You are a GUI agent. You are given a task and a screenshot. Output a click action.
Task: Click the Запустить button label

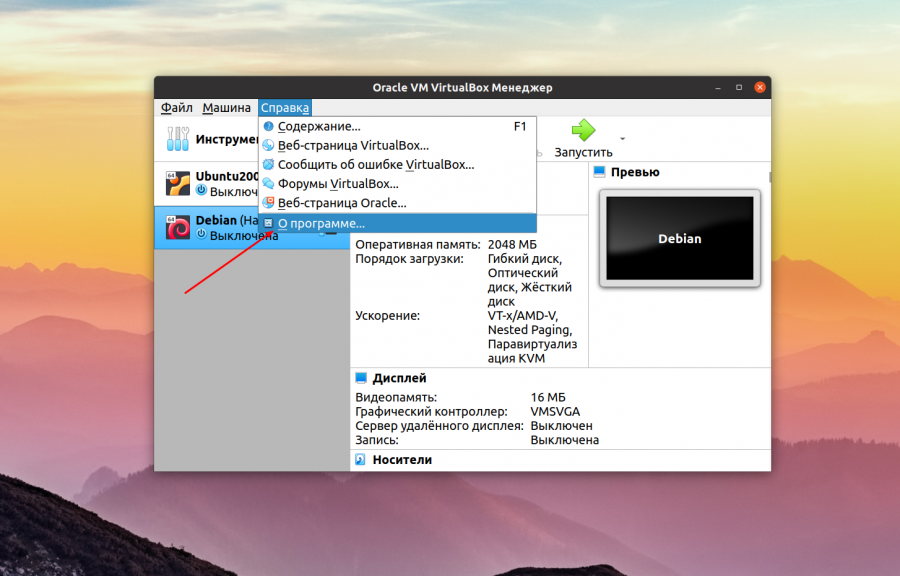coord(583,153)
